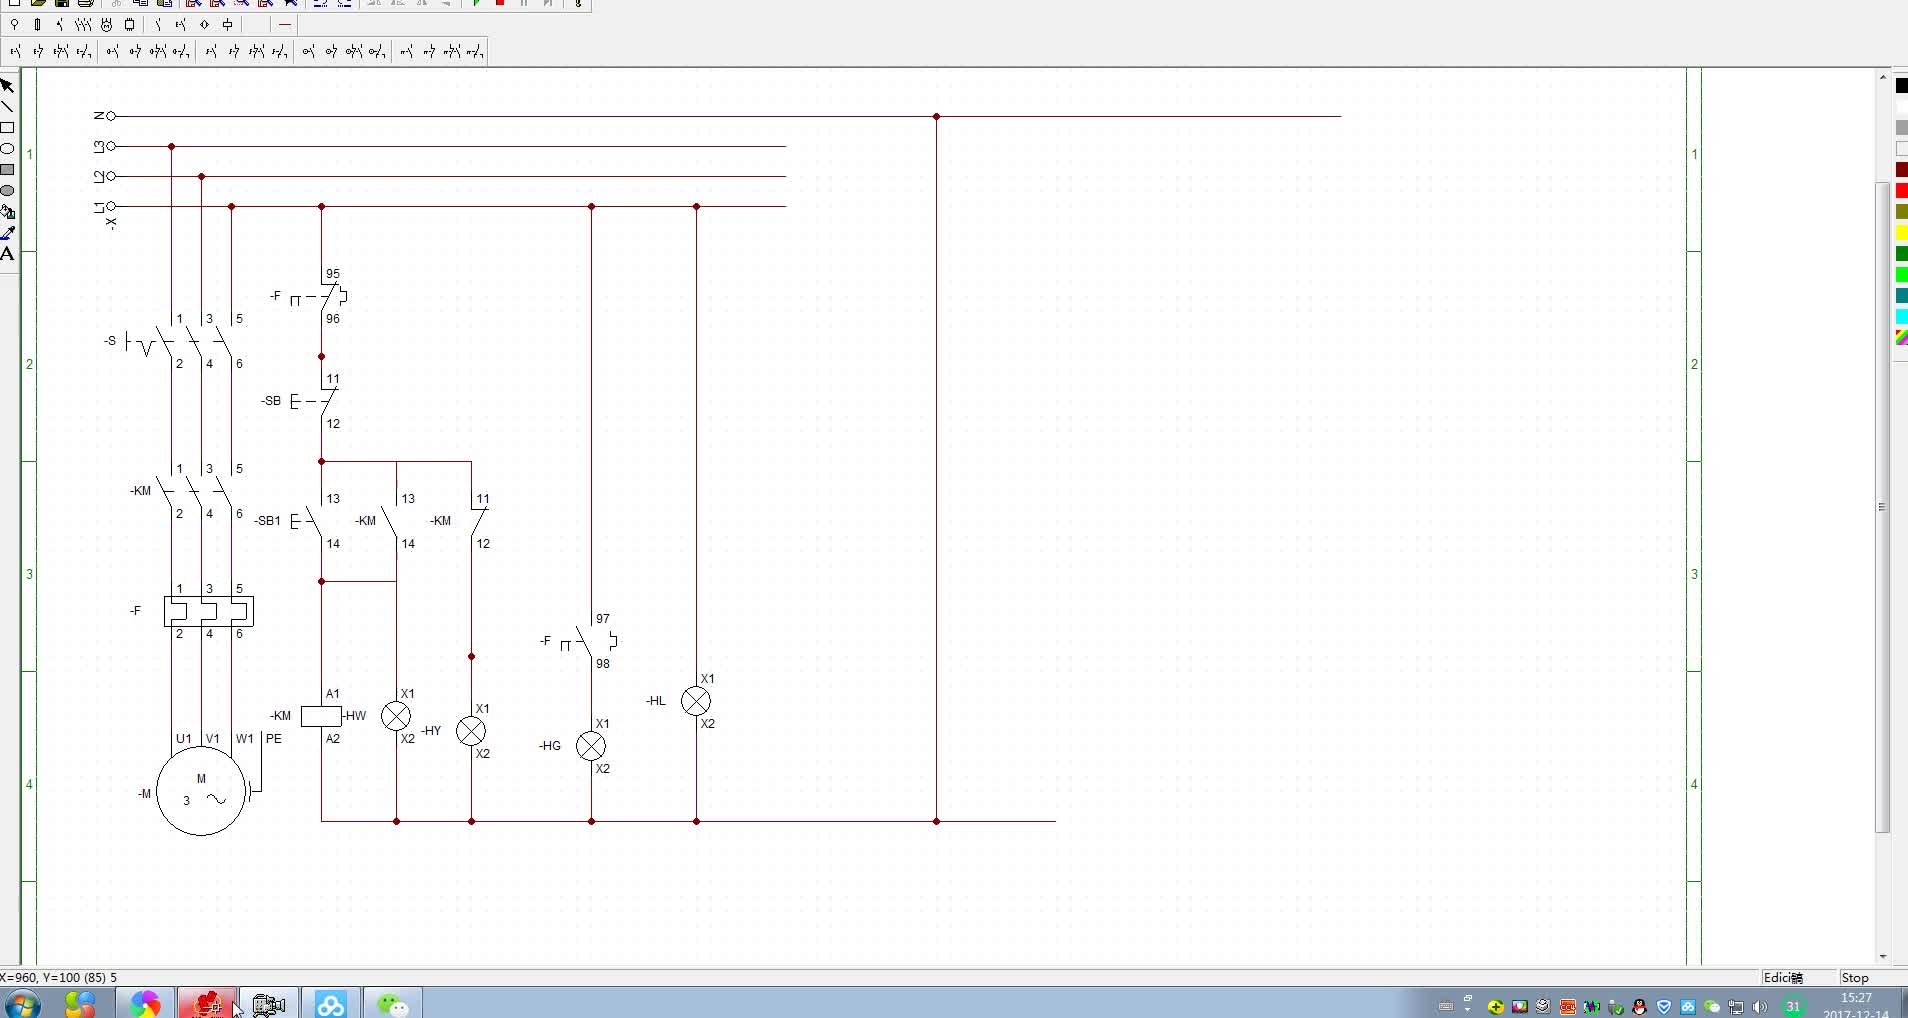Select the text tool labeled A
This screenshot has height=1018, width=1908.
pyautogui.click(x=7, y=254)
